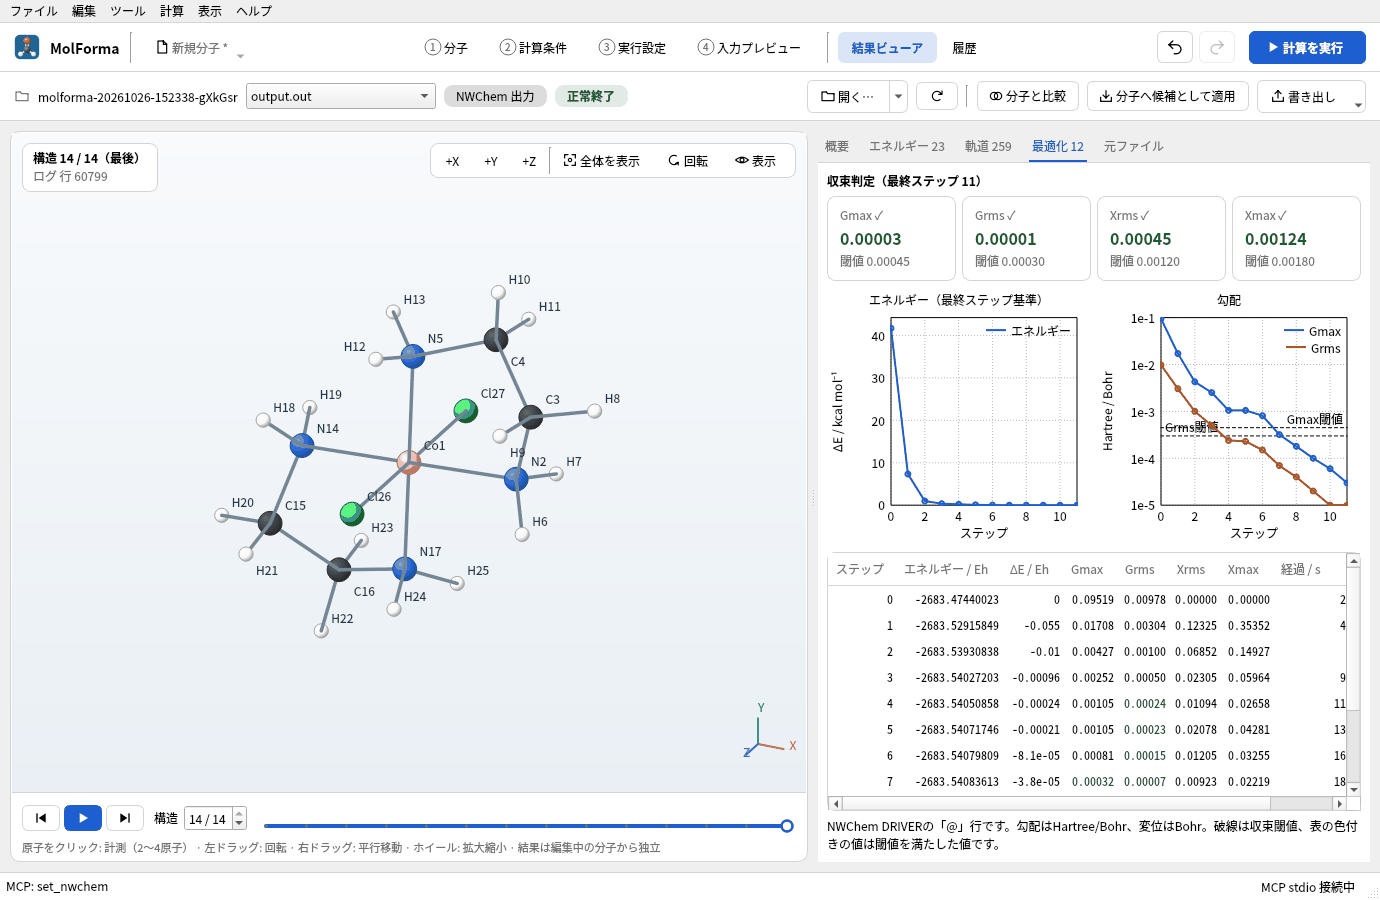Image resolution: width=1380 pixels, height=900 pixels.
Task: Click the redo arrow icon
Action: [x=1217, y=47]
